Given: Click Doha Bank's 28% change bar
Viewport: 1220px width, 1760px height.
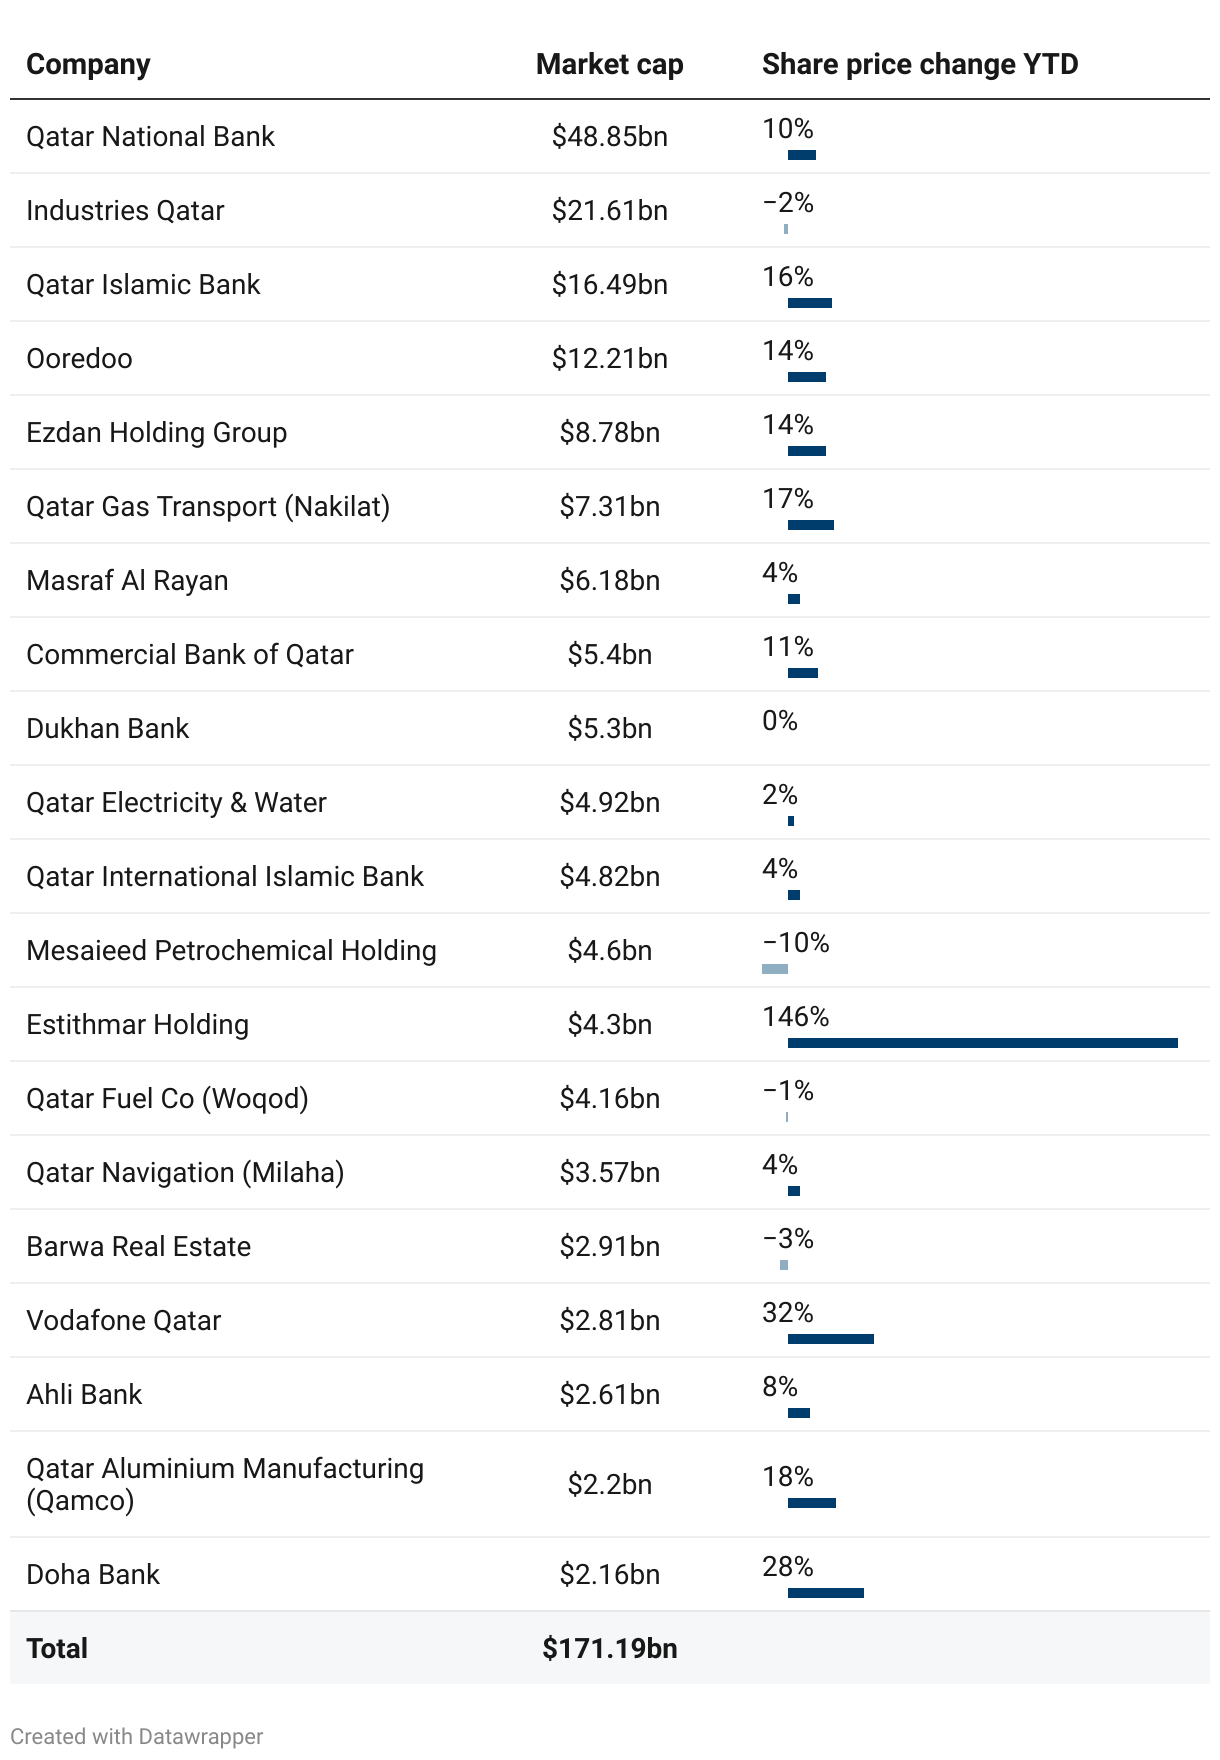Looking at the screenshot, I should (x=826, y=1593).
